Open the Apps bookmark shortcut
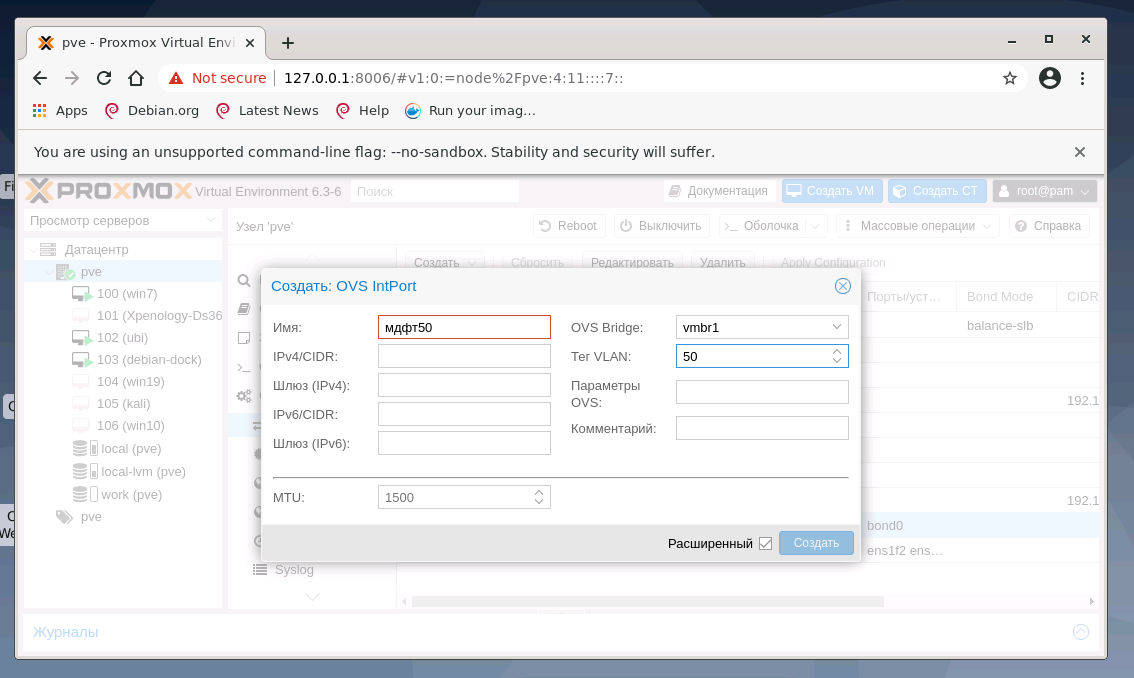 tap(60, 111)
